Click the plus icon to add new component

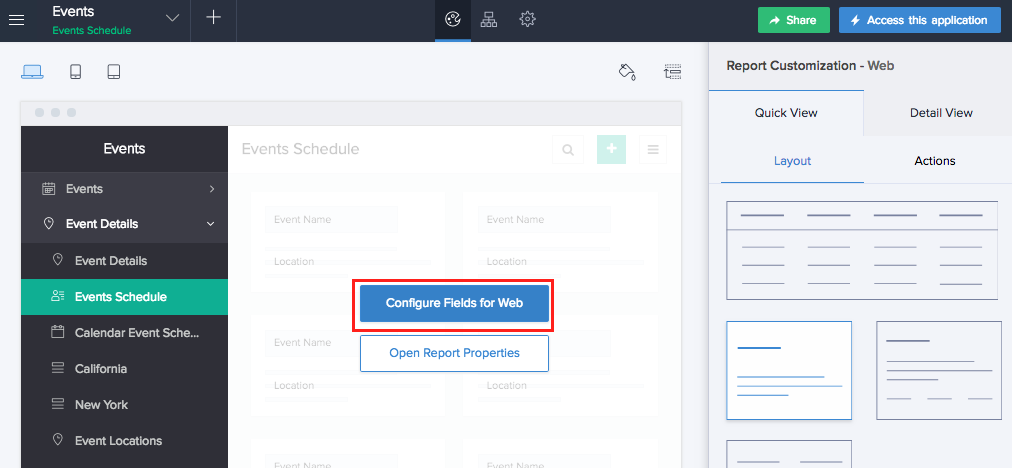(213, 19)
